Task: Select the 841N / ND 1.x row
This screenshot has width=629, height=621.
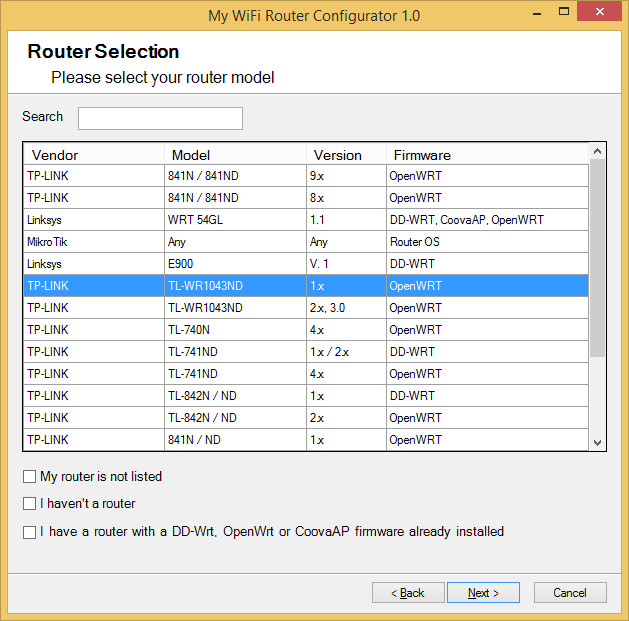Action: click(x=306, y=440)
